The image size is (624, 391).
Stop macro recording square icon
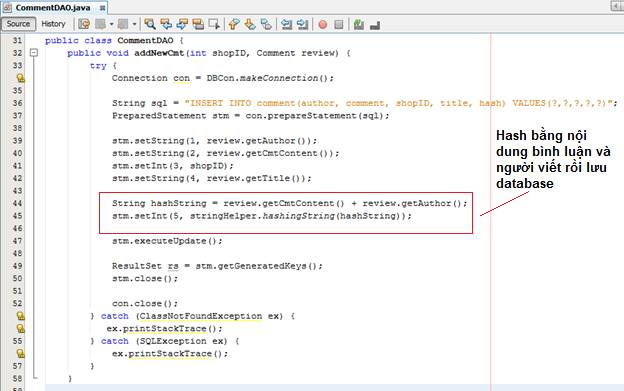(x=339, y=25)
